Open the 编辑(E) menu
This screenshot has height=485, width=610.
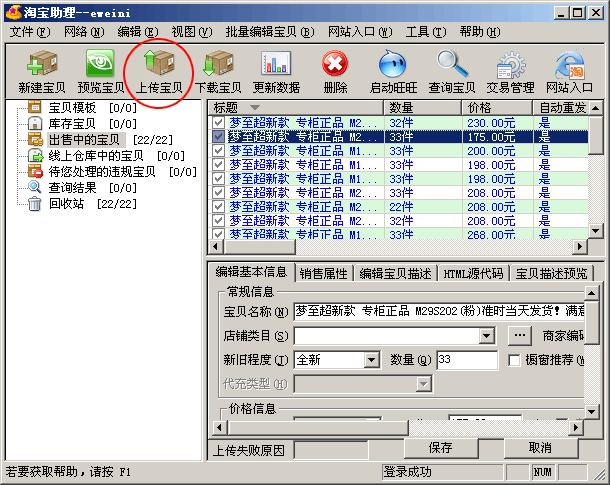click(138, 32)
